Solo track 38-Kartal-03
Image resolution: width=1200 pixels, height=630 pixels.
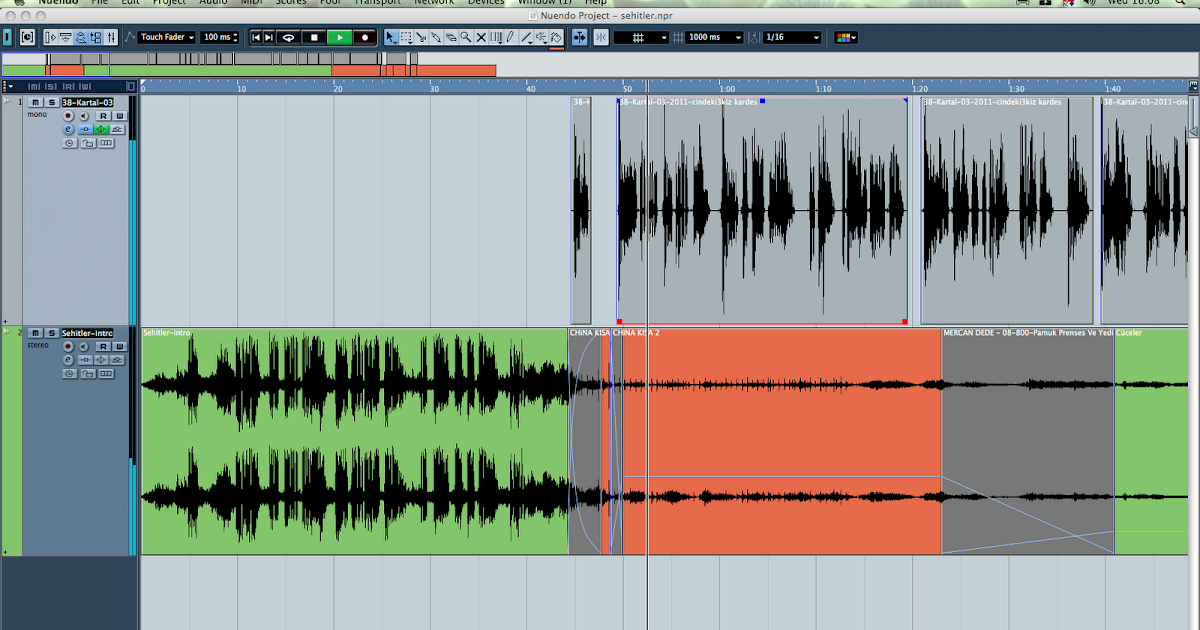(52, 102)
